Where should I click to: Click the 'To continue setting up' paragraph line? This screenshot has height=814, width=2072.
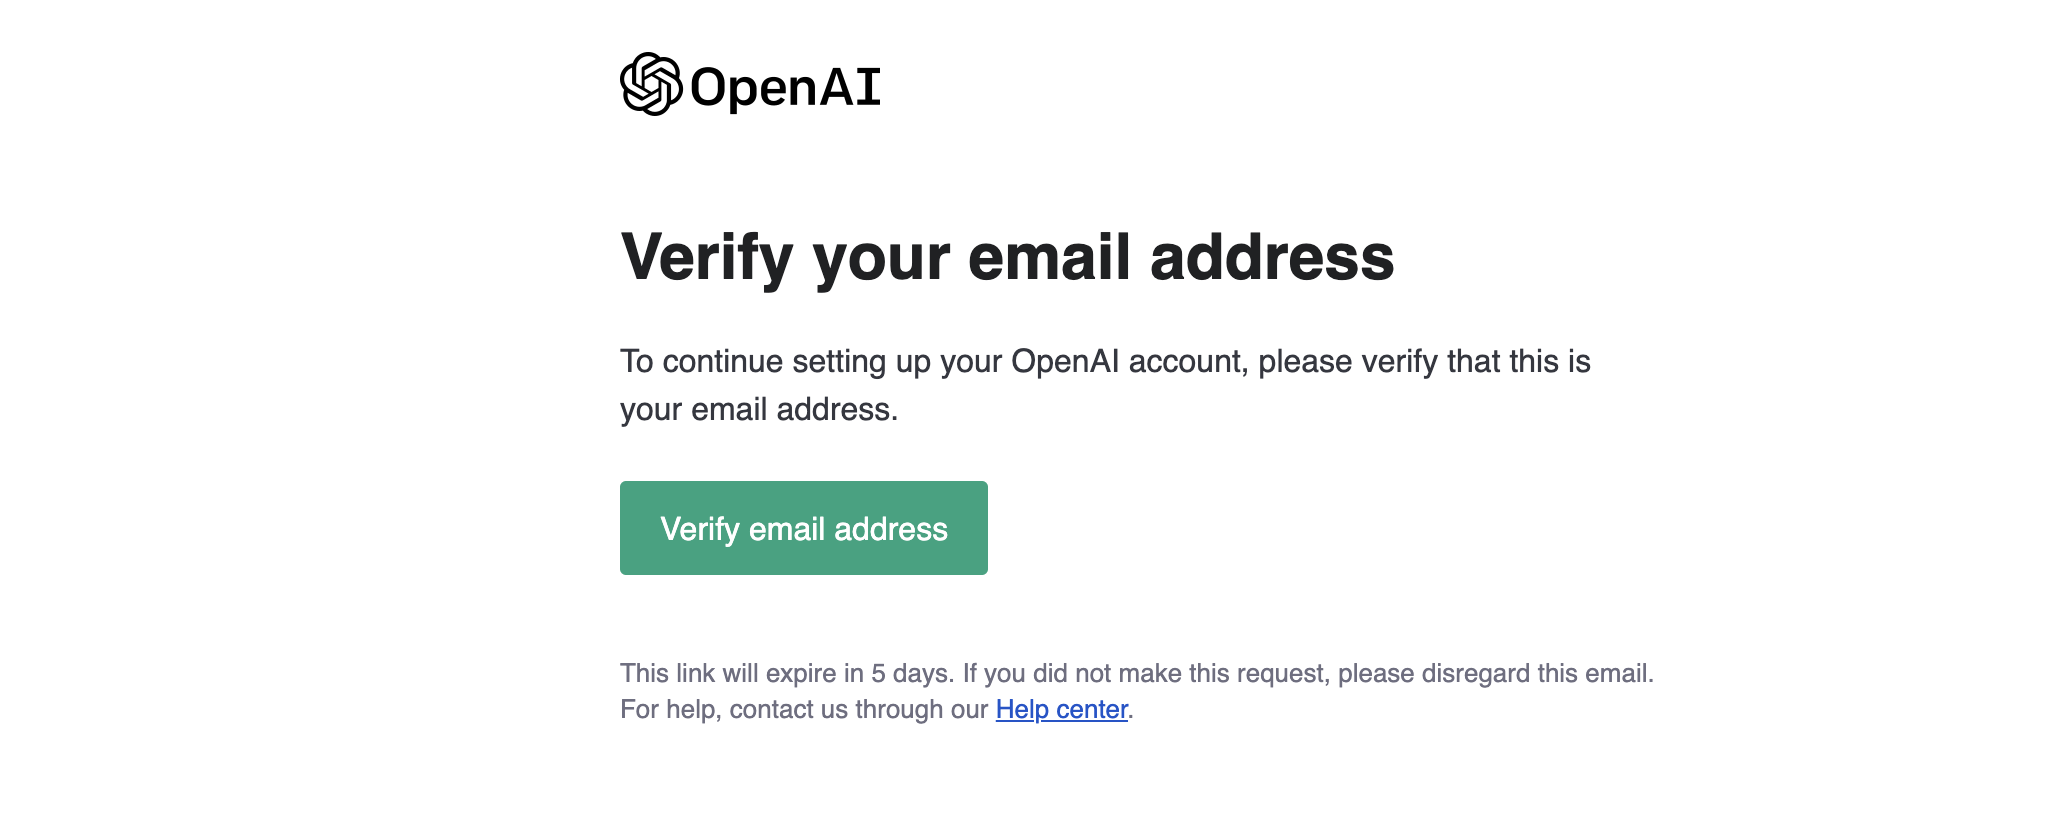[1105, 361]
